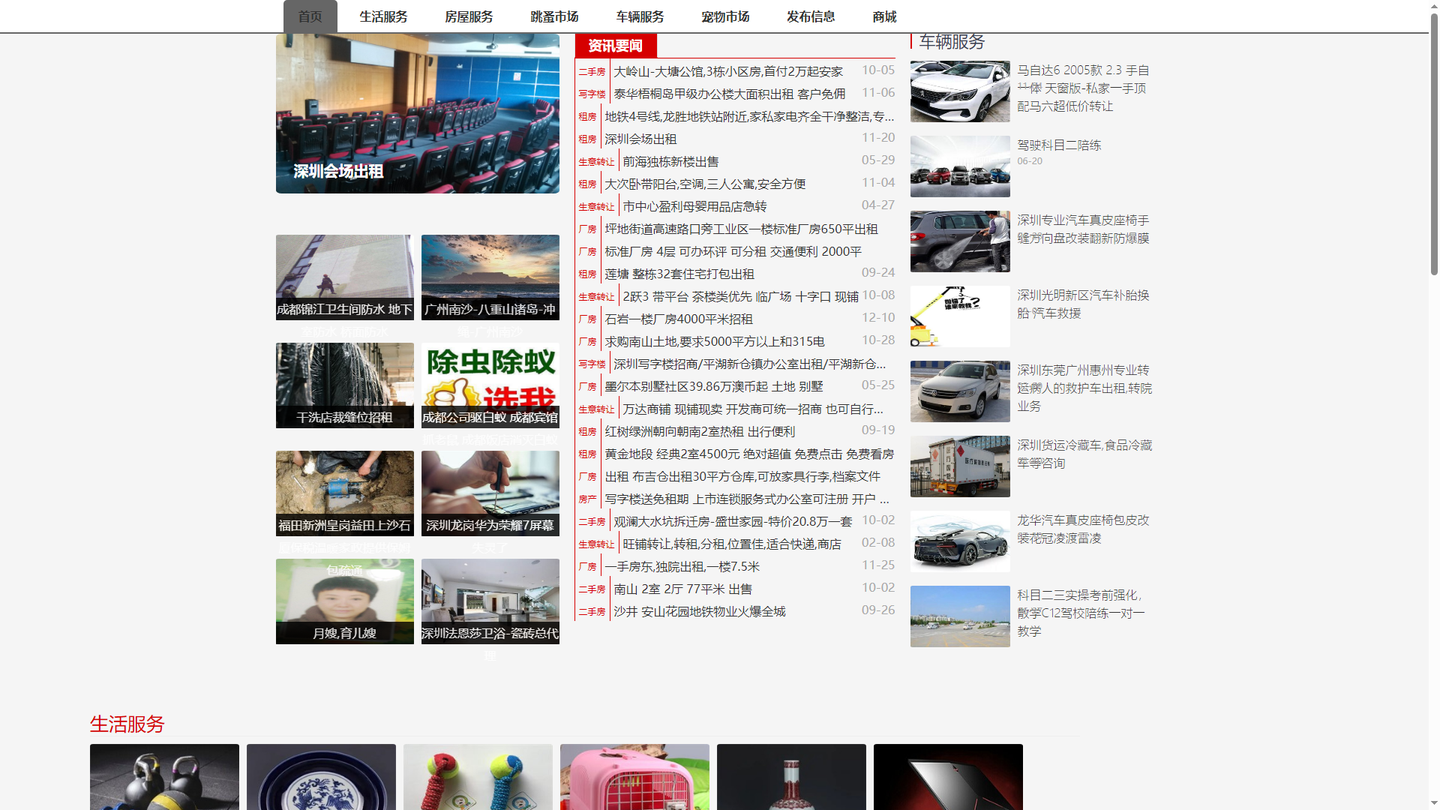Open the 除虫除蚁 pest control thumbnail
This screenshot has width=1440, height=810.
pos(490,385)
